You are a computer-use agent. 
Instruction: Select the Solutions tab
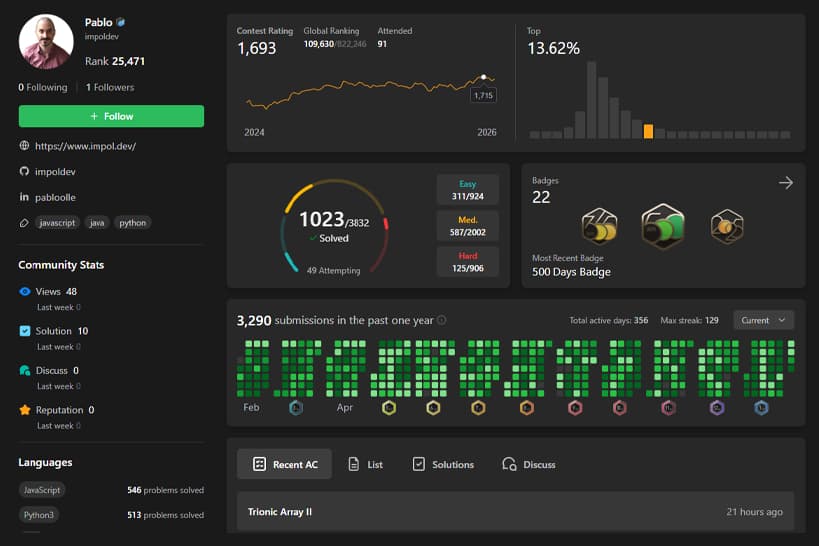pyautogui.click(x=443, y=464)
